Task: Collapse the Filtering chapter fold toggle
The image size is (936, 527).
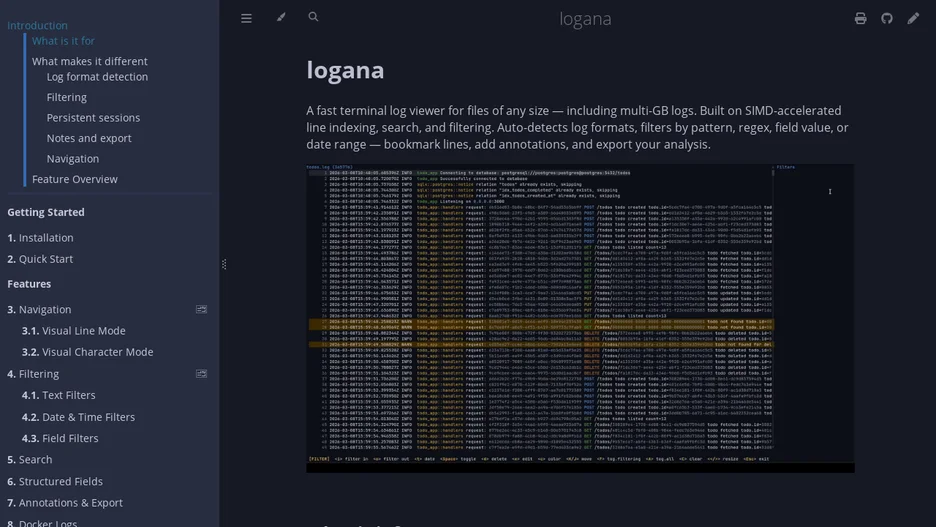Action: pos(201,374)
